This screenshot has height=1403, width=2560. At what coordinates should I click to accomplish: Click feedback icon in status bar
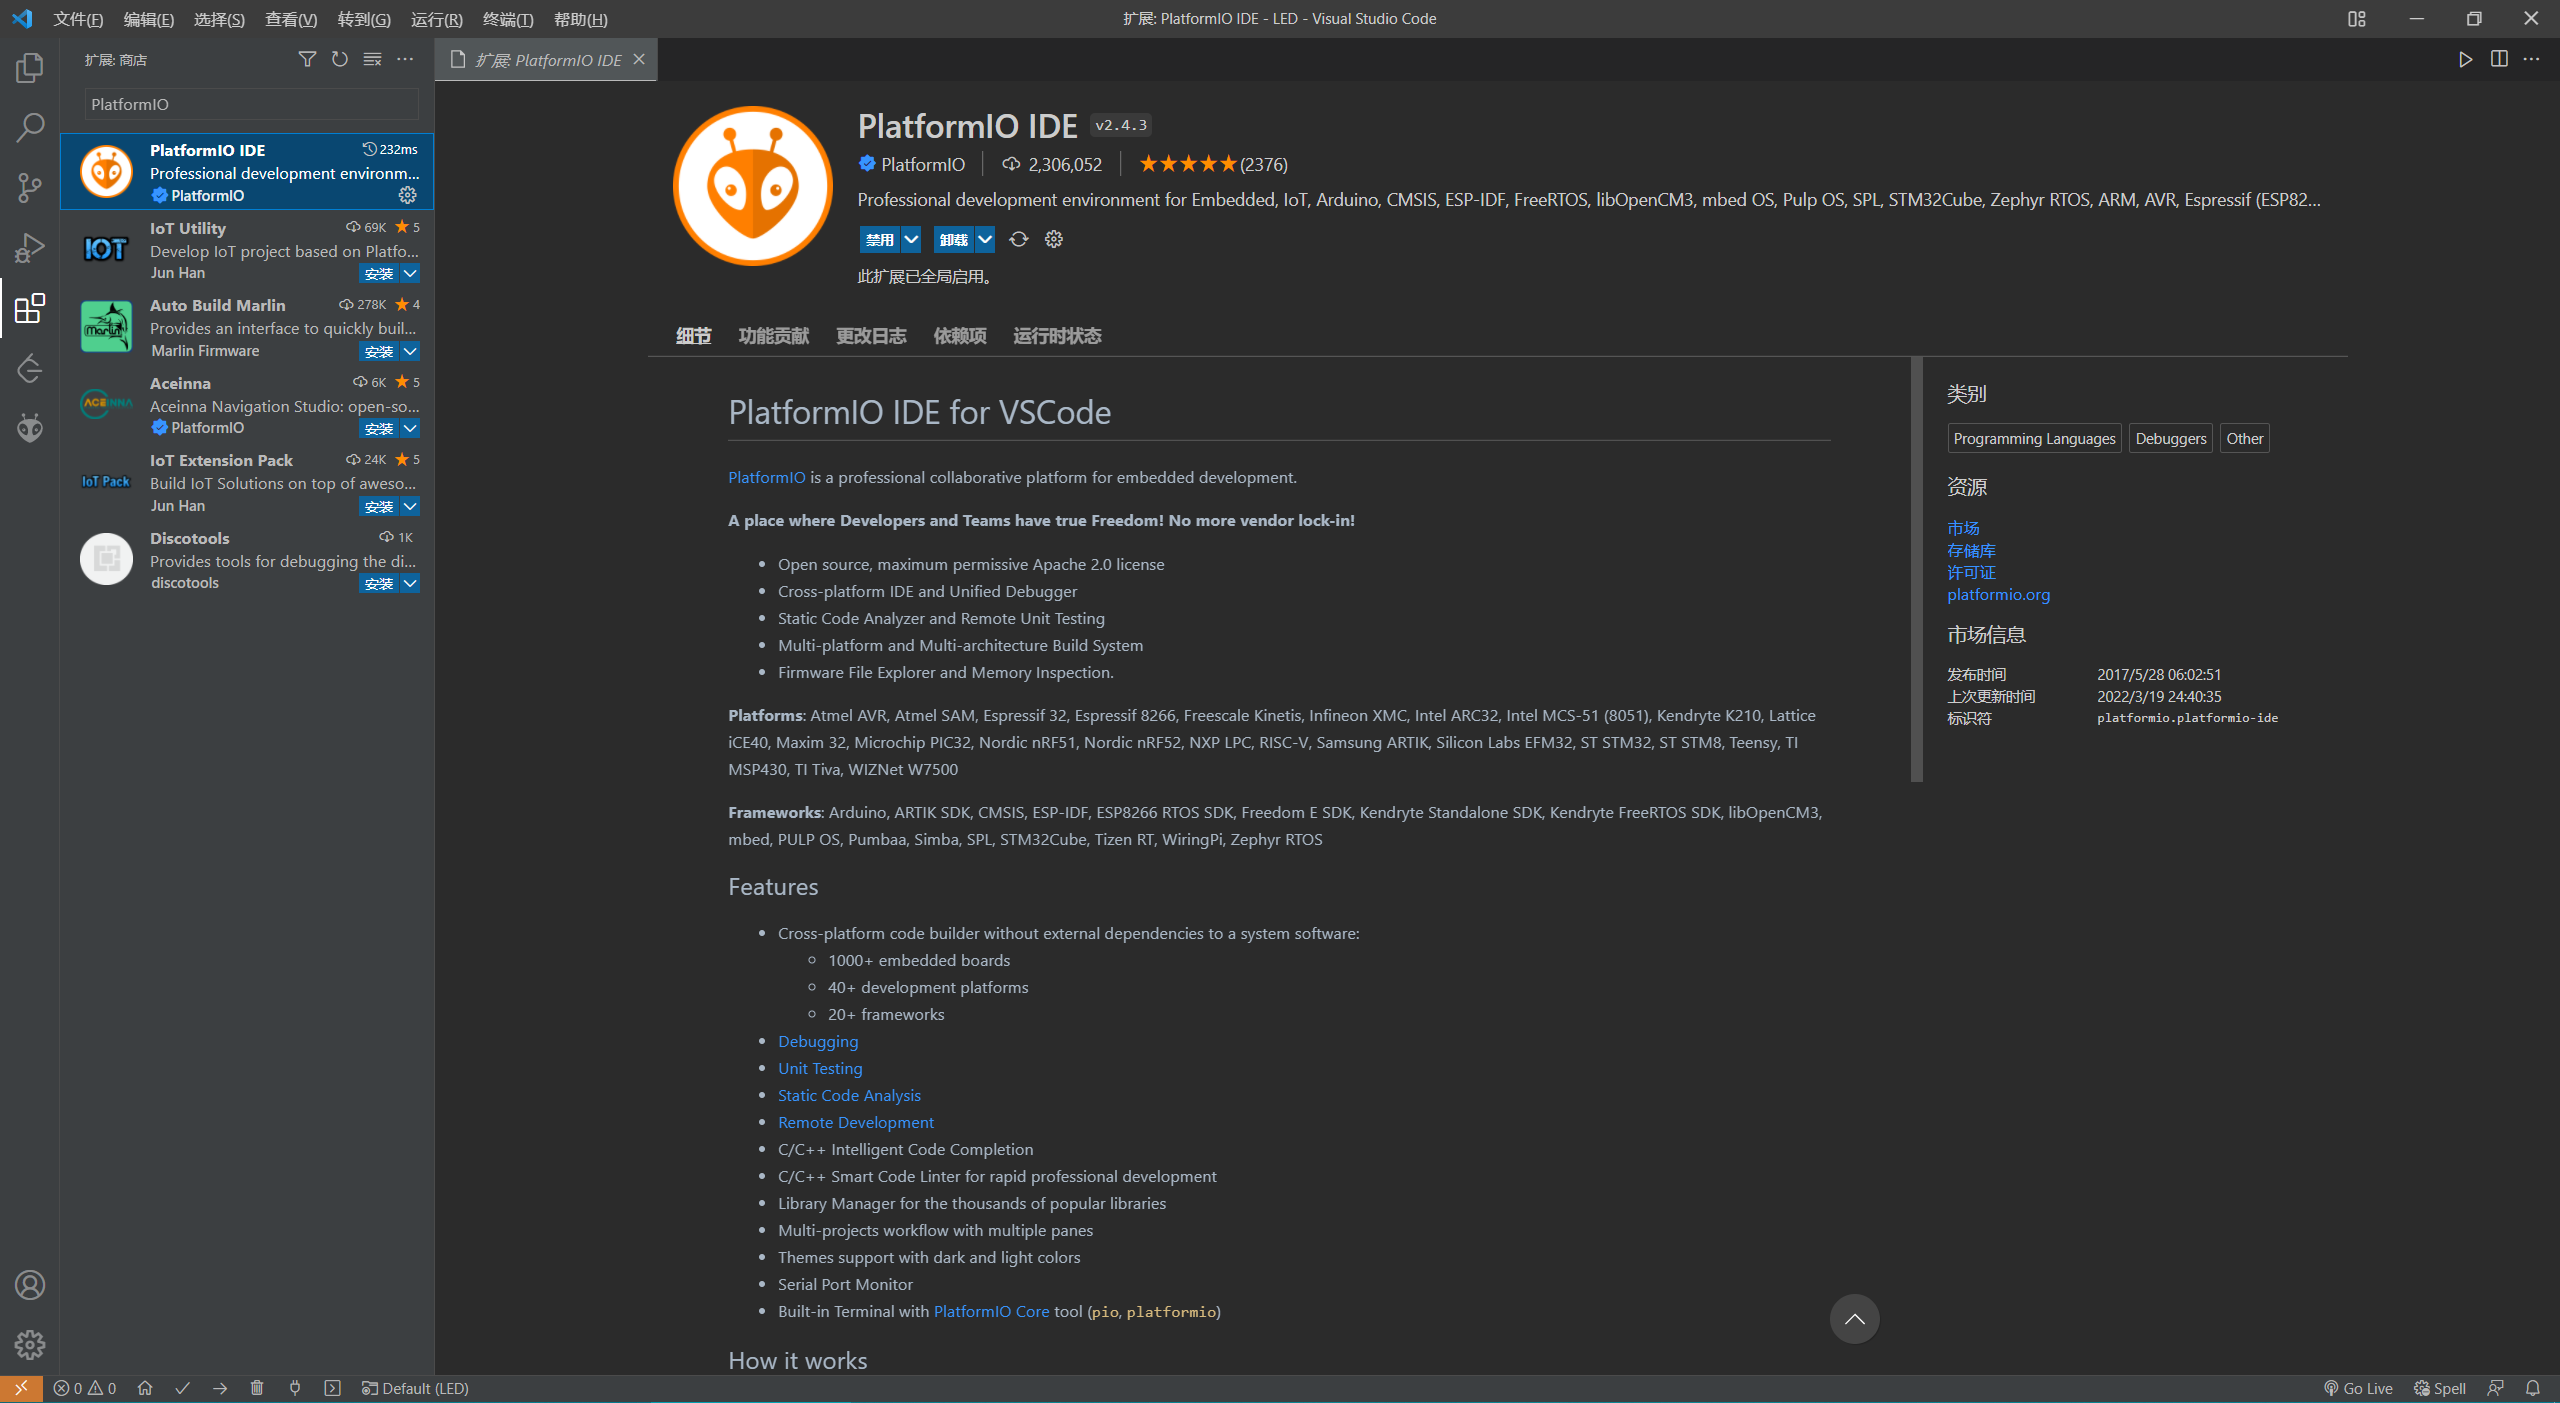pyautogui.click(x=2495, y=1388)
